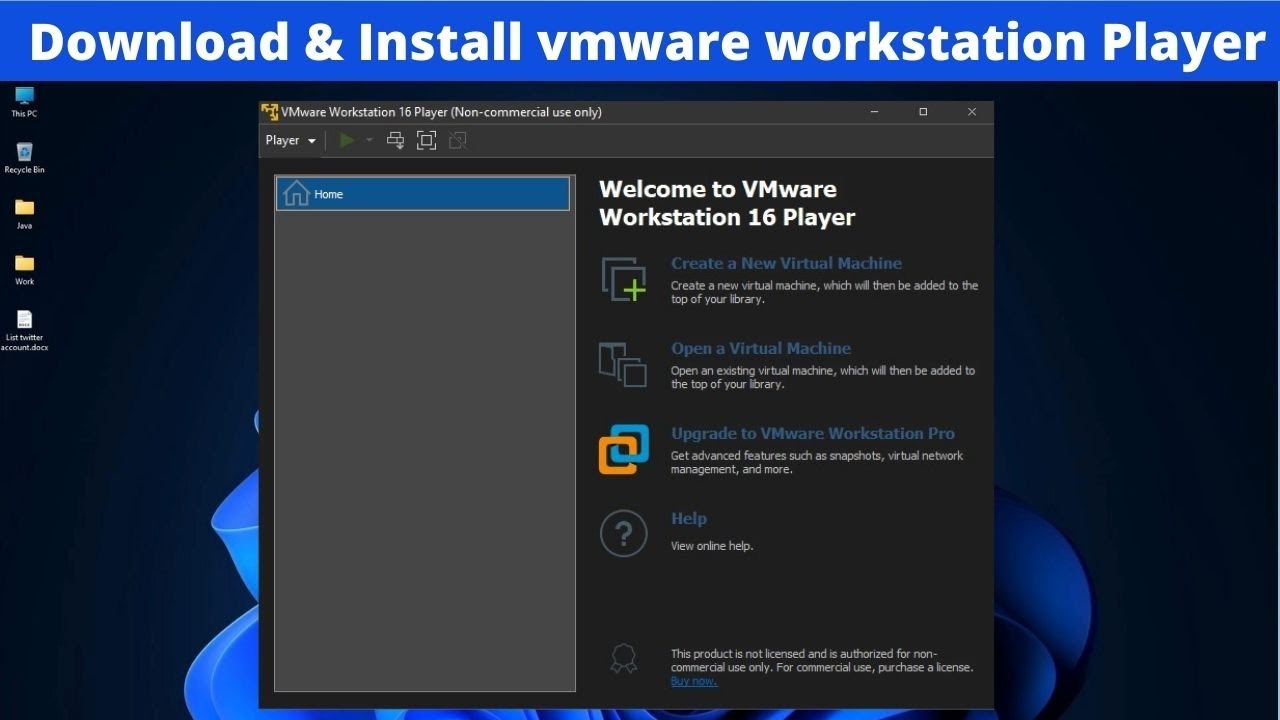The width and height of the screenshot is (1280, 720).
Task: Select the This PC desktop icon
Action: pos(24,102)
